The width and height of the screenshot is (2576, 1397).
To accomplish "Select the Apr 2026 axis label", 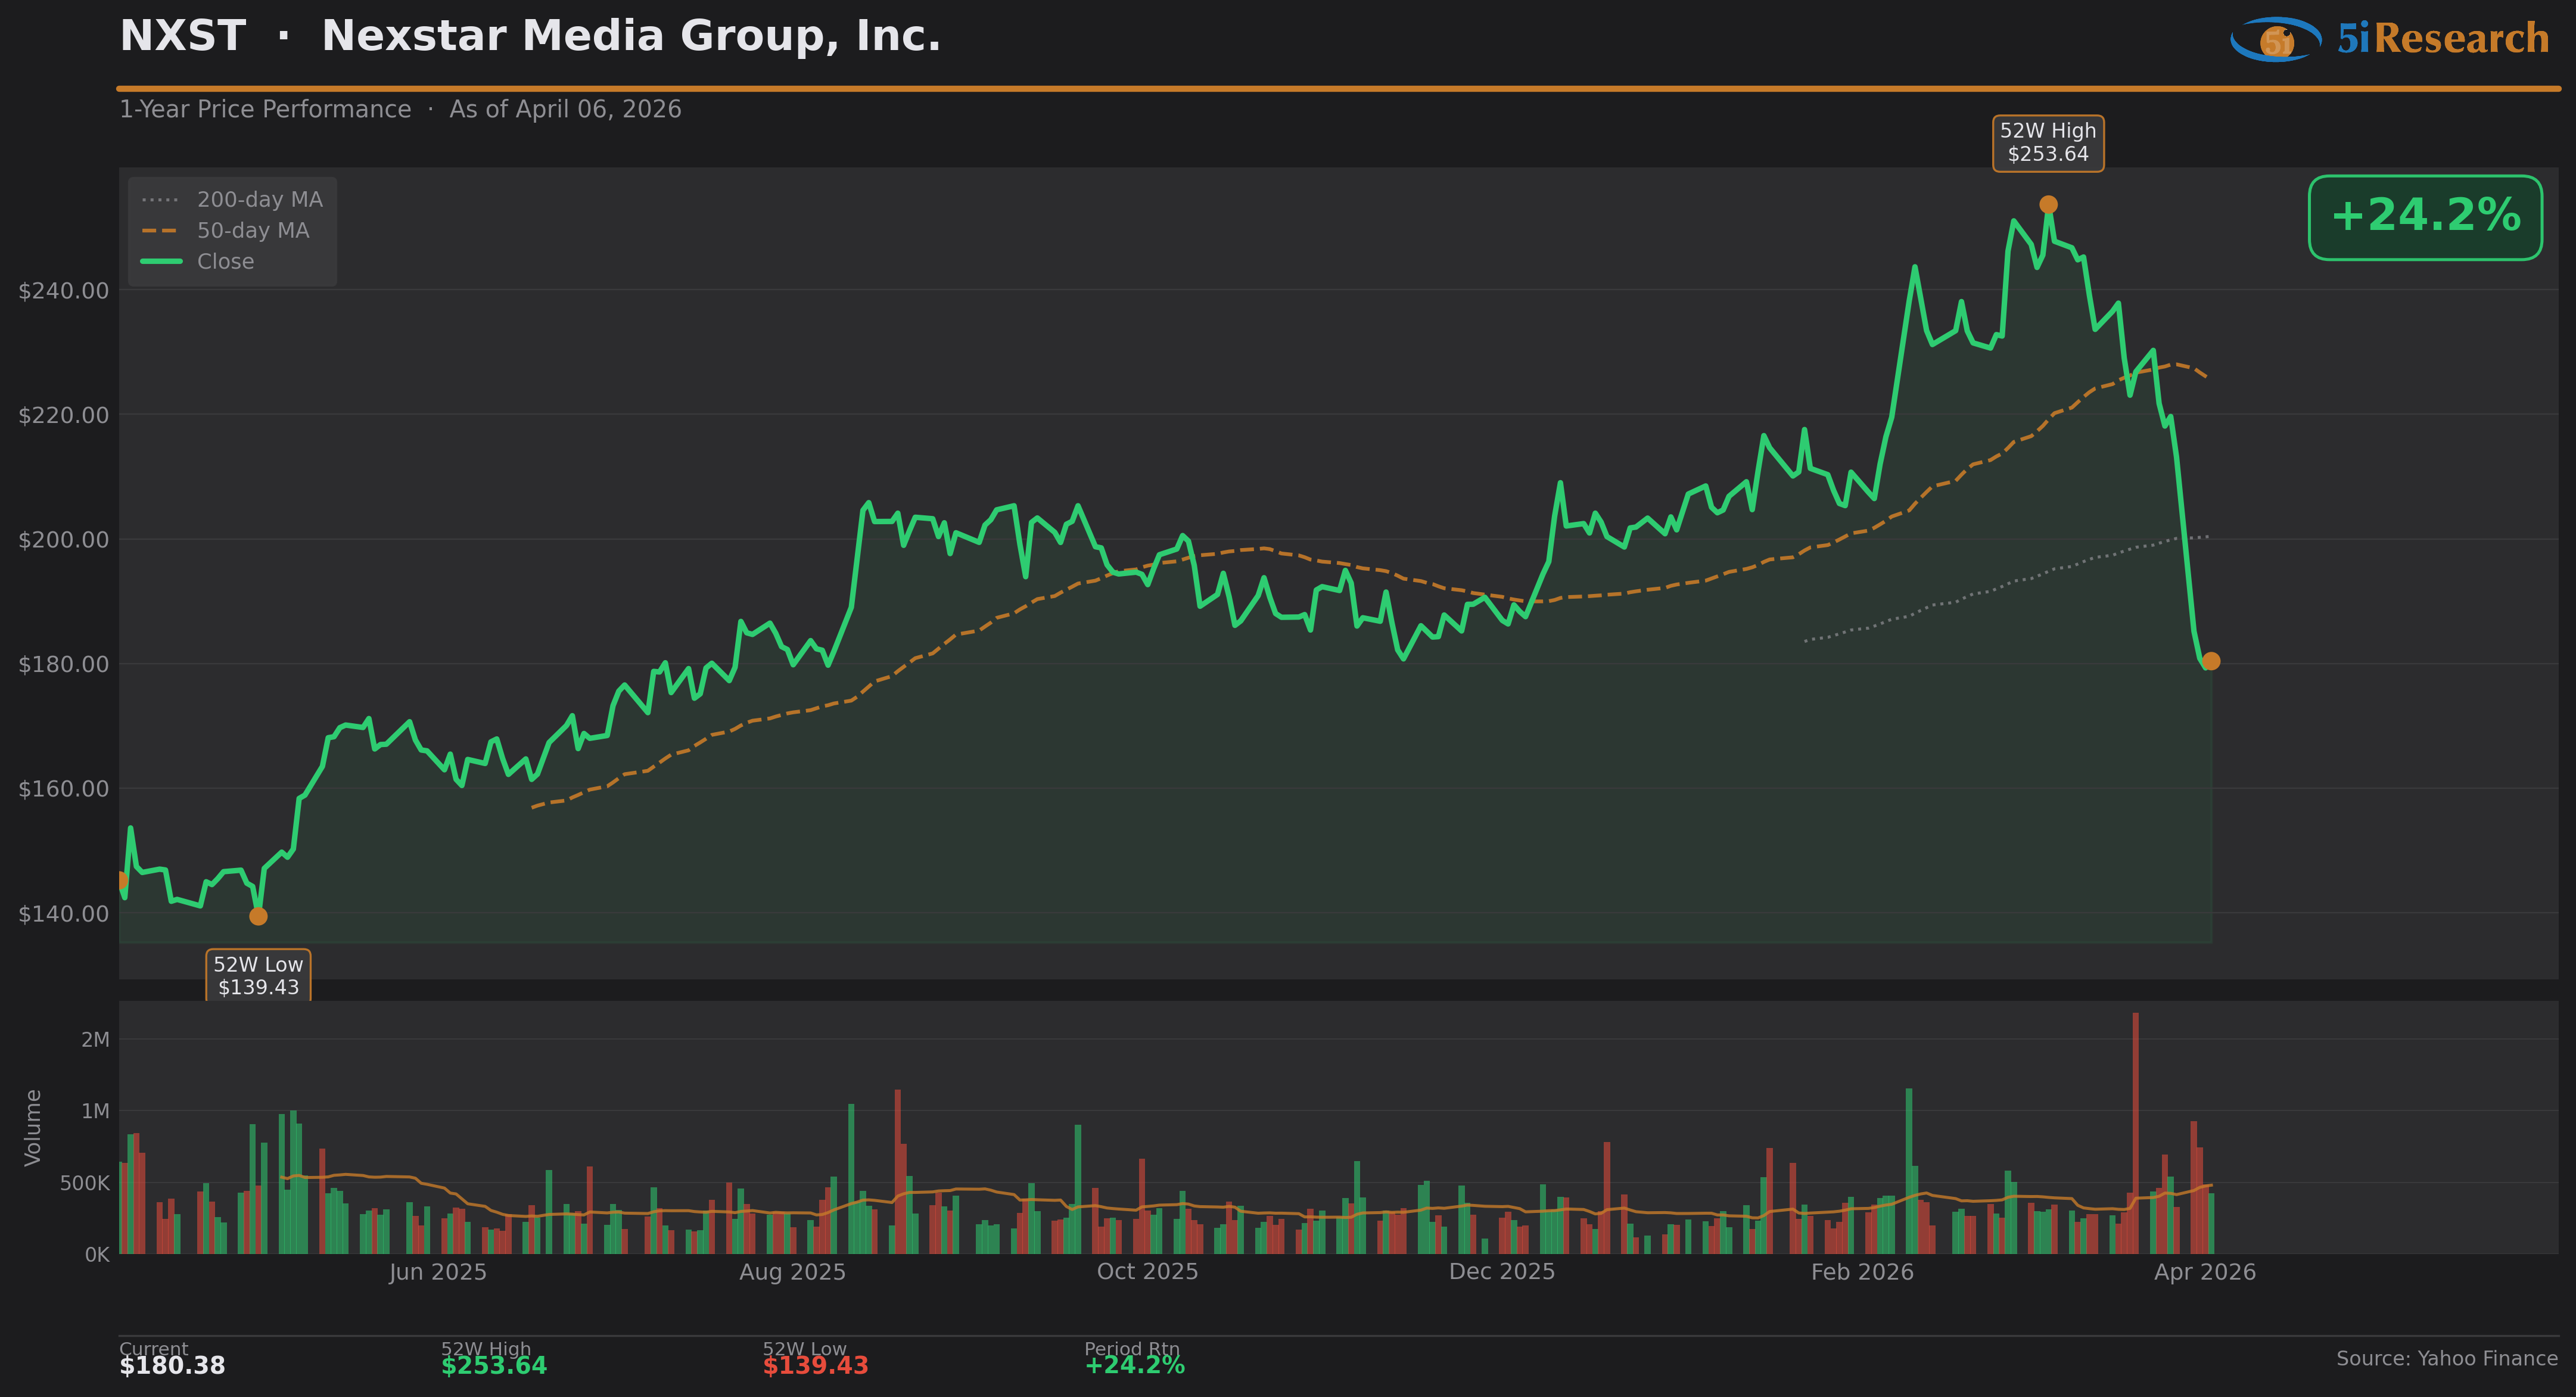I will click(2204, 1272).
